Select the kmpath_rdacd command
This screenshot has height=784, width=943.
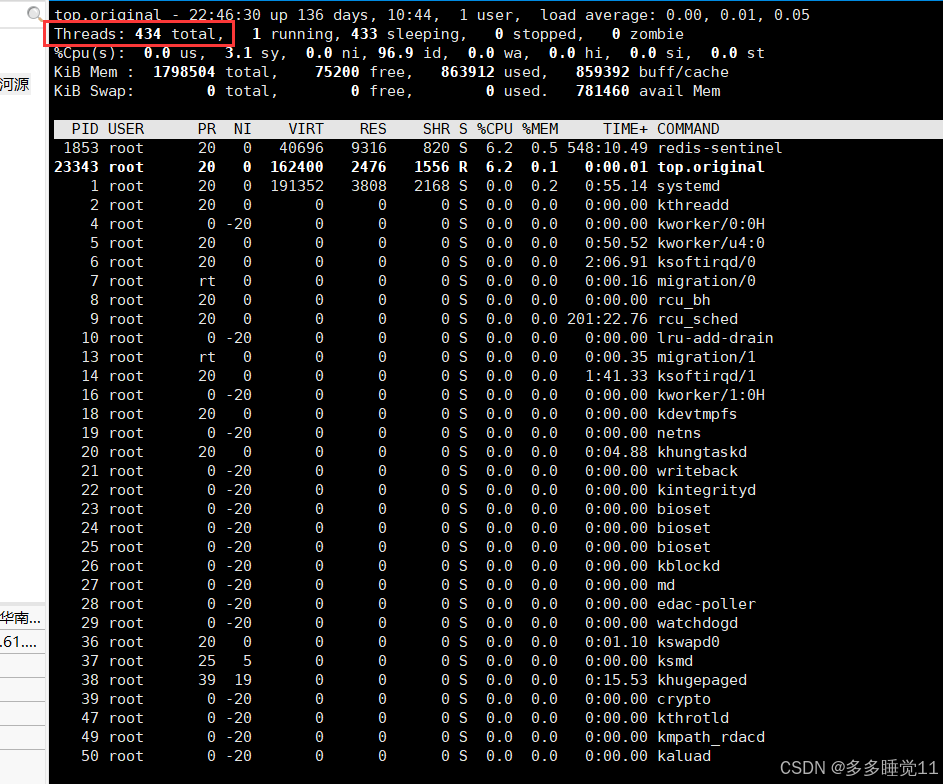coord(710,737)
